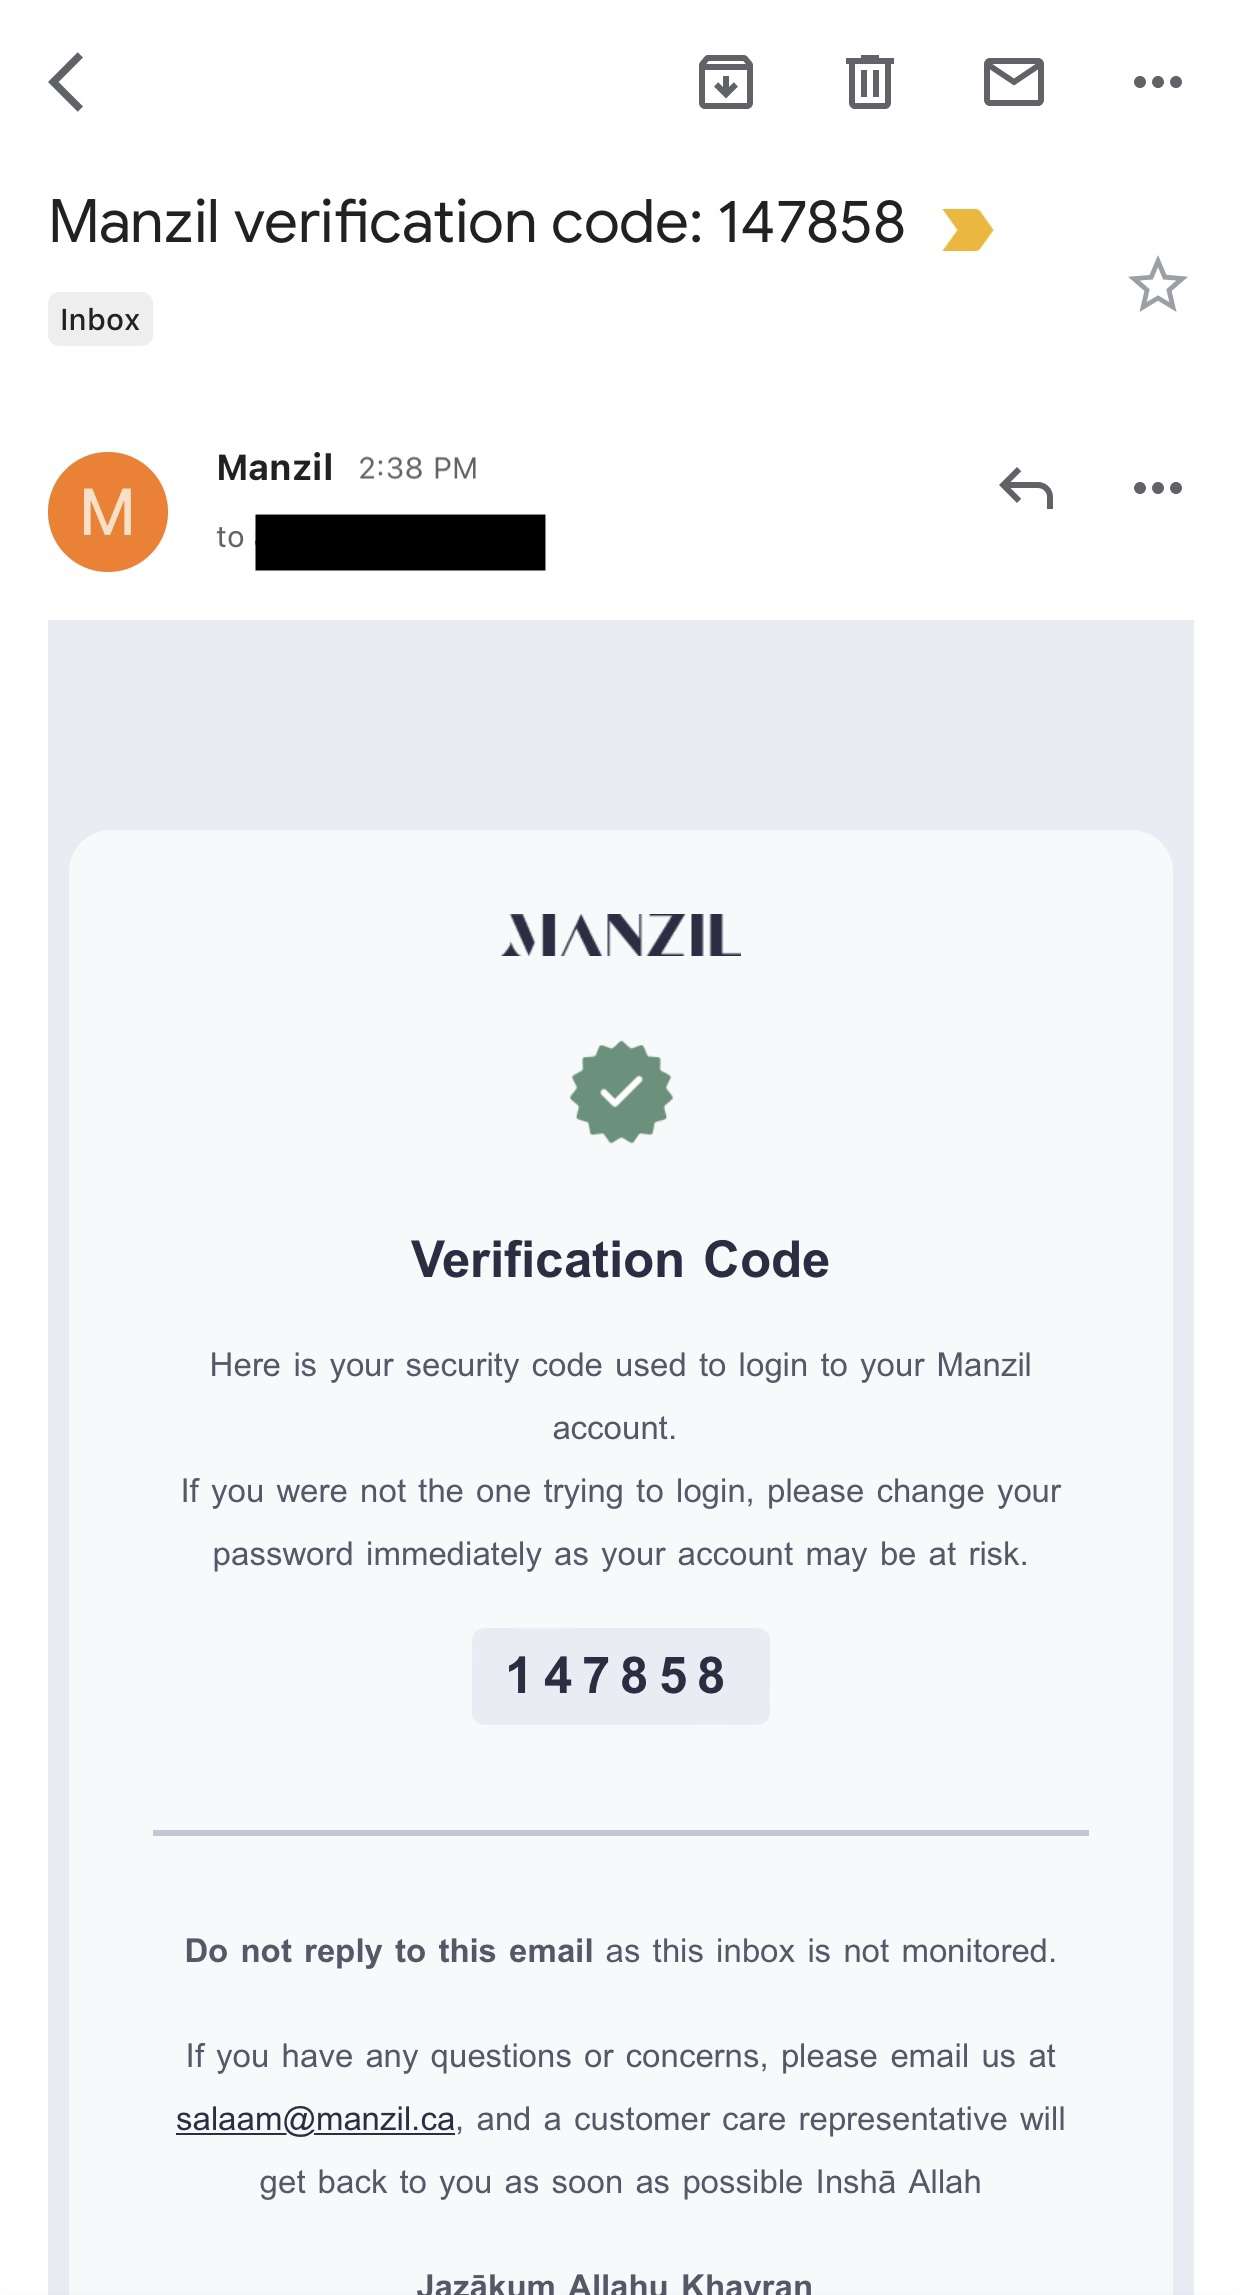Open Manzil sender avatar circle
The image size is (1242, 2295).
point(108,512)
